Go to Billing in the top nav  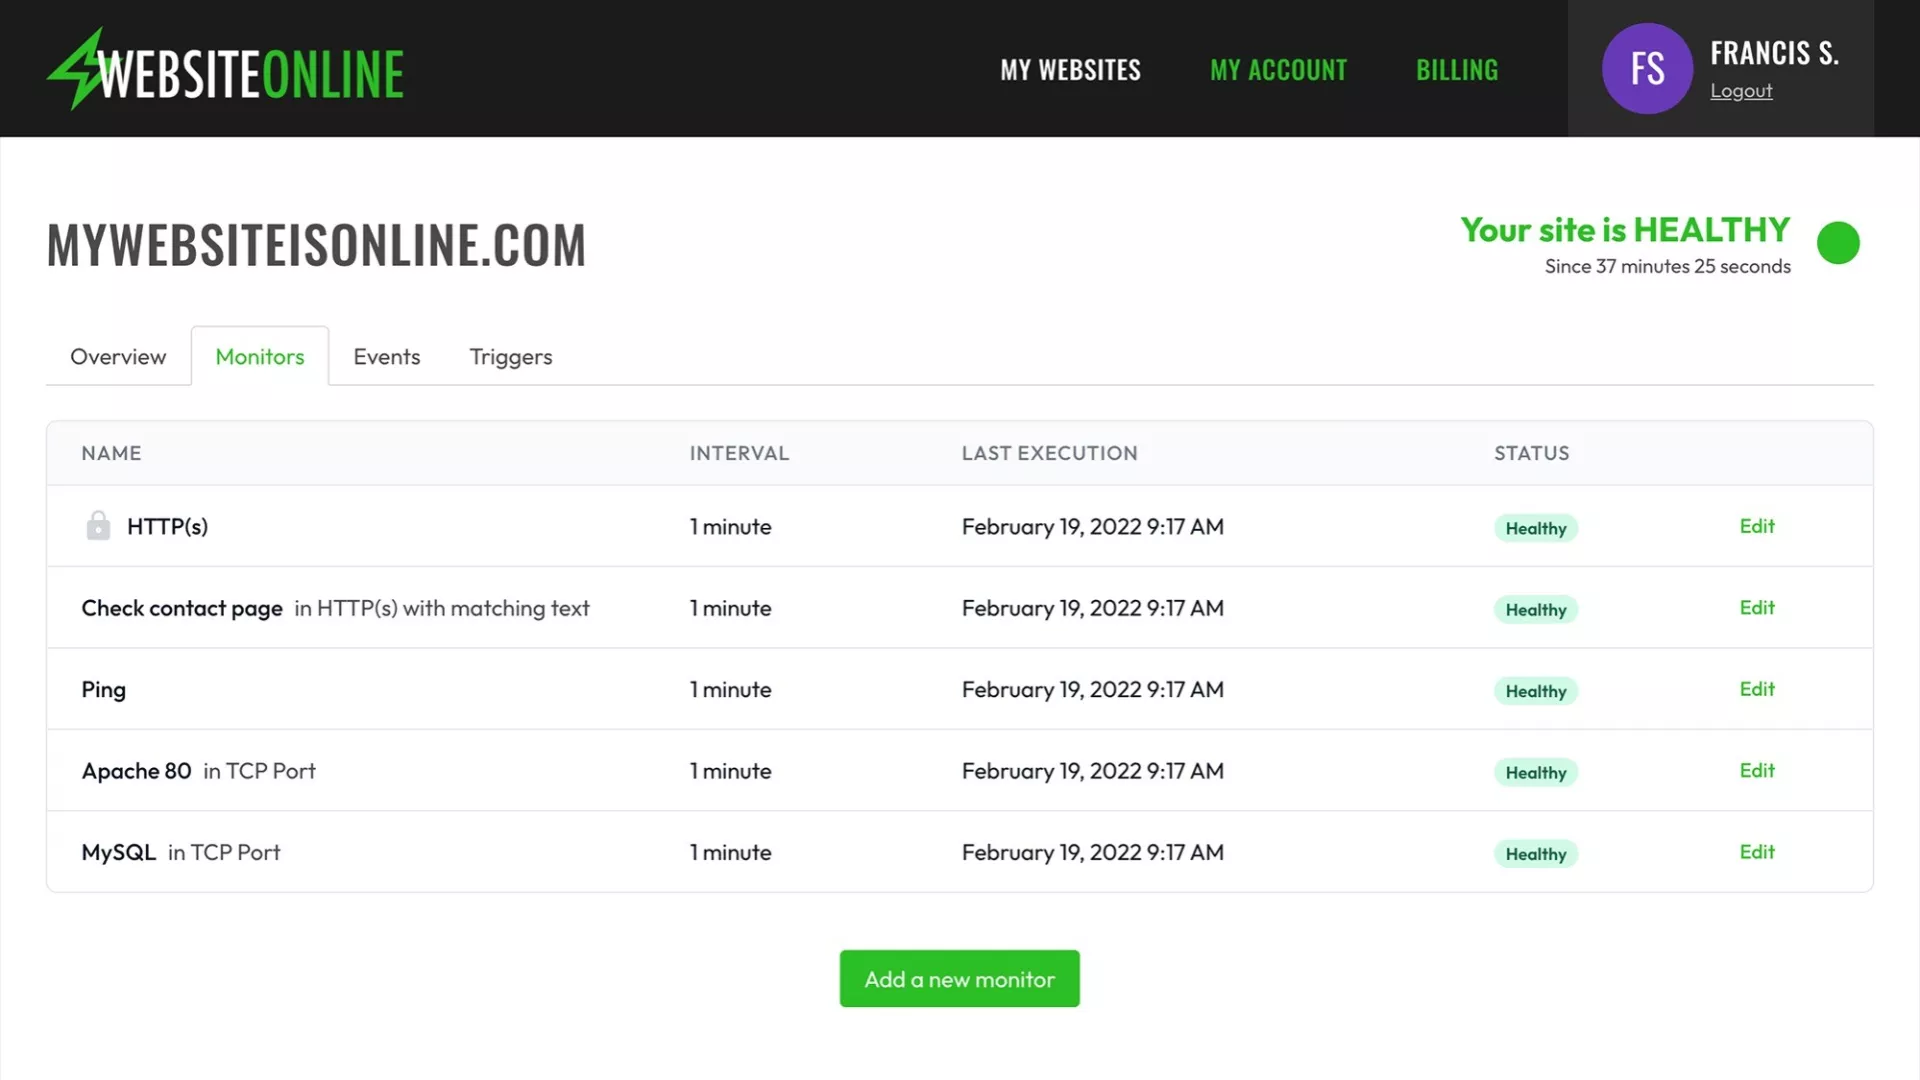[x=1456, y=70]
